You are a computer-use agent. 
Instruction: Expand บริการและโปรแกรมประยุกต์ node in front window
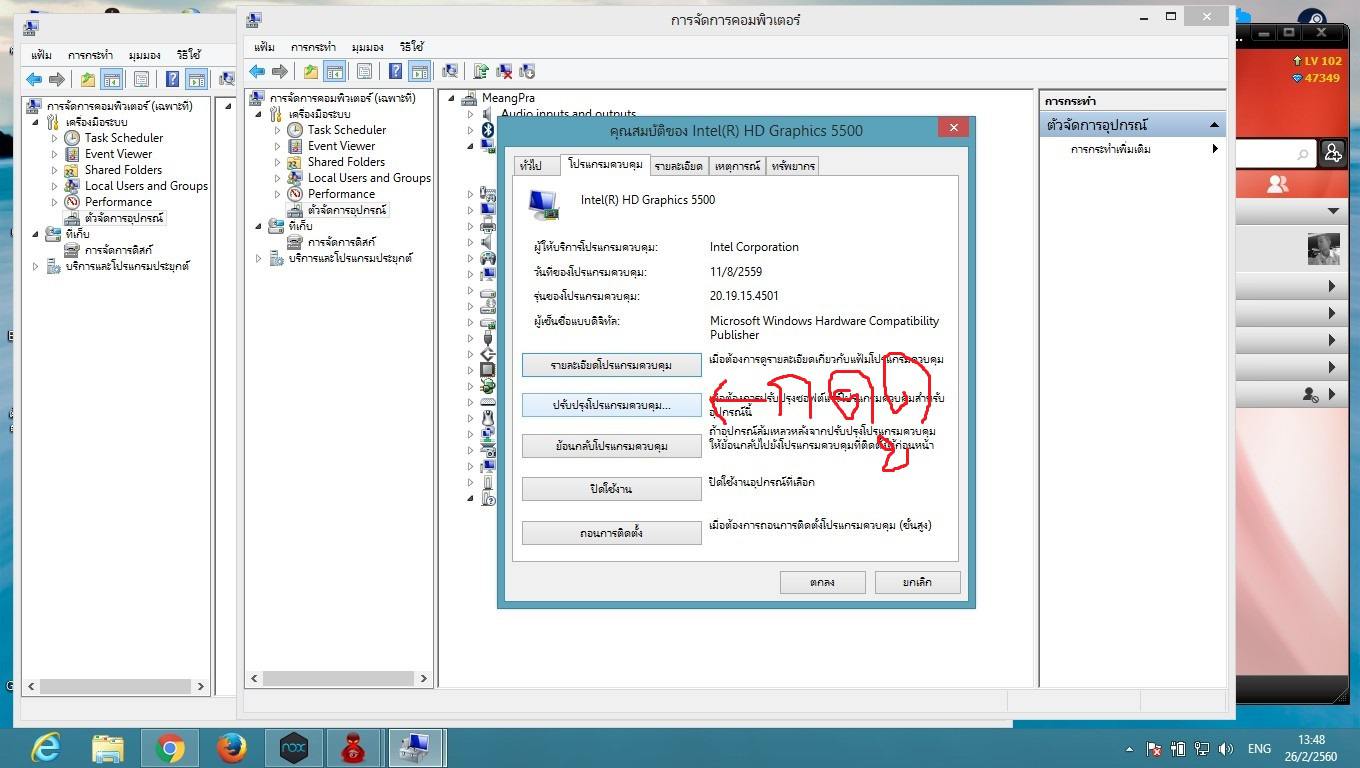[259, 258]
